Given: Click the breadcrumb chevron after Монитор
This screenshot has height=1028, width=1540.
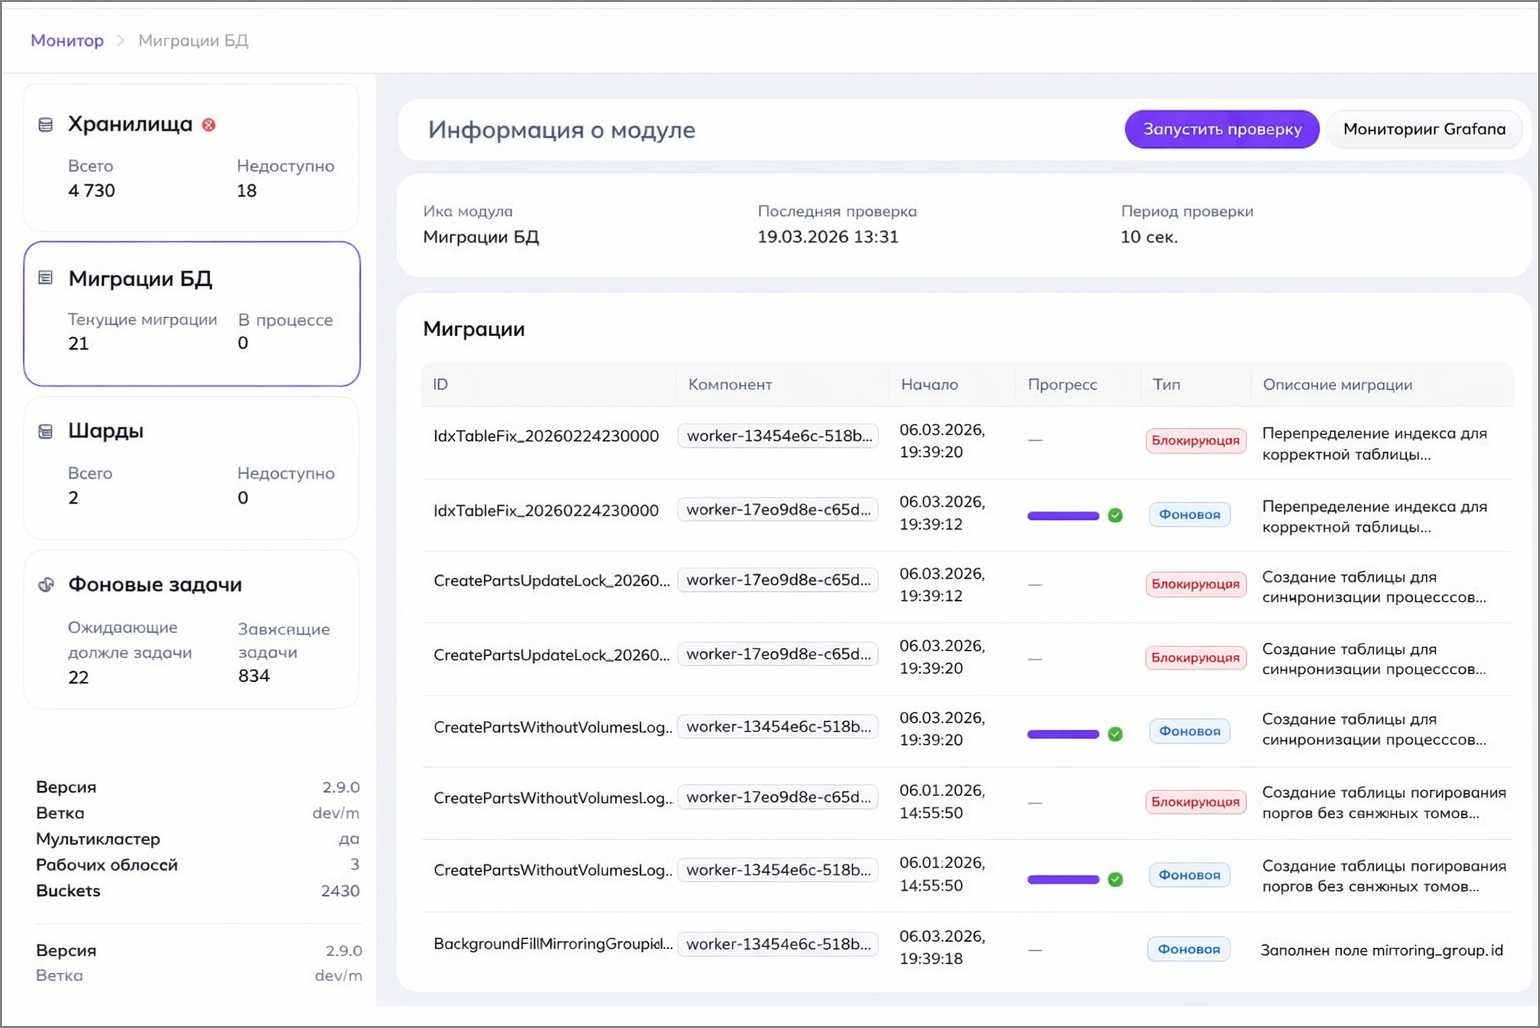Looking at the screenshot, I should (121, 41).
